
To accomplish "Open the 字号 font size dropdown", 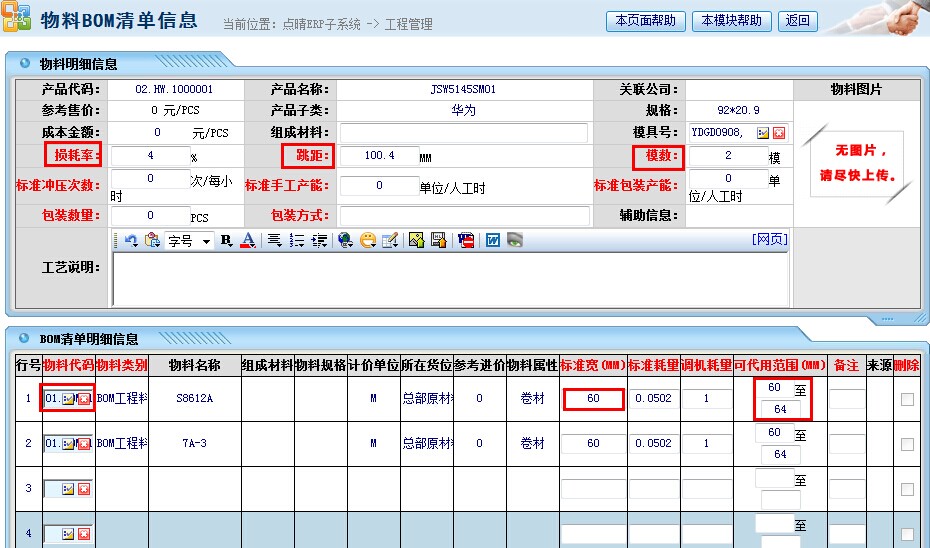I will 206,240.
